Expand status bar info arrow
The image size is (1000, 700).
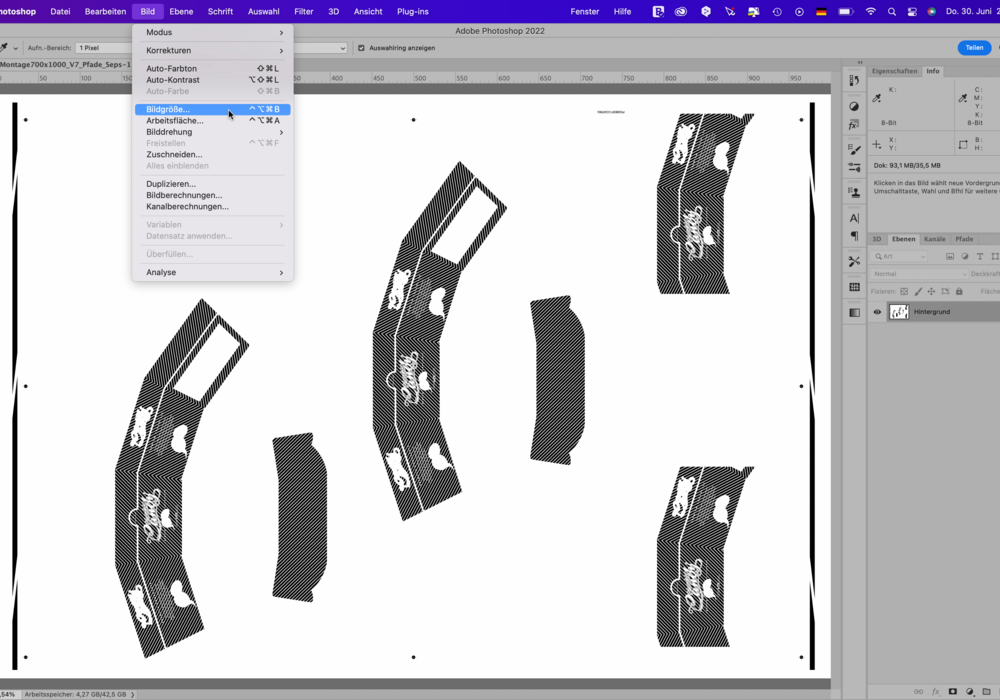[132, 694]
